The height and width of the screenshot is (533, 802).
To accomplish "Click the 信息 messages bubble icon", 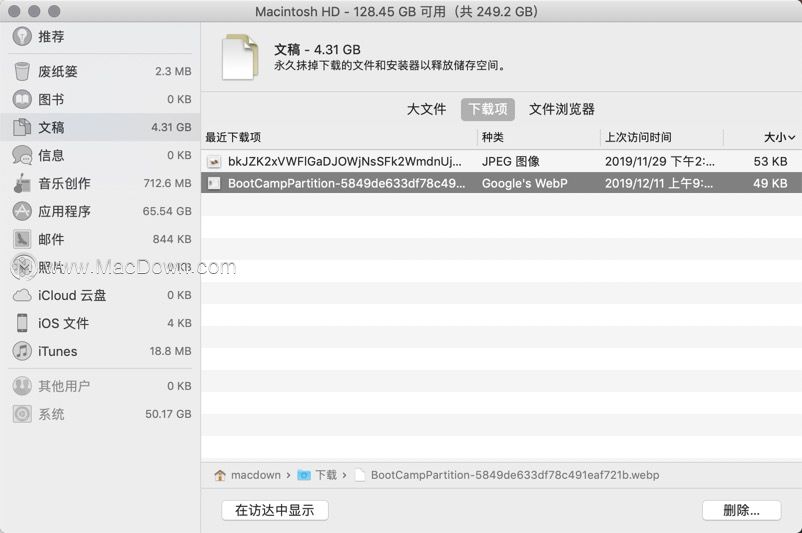I will (x=22, y=155).
